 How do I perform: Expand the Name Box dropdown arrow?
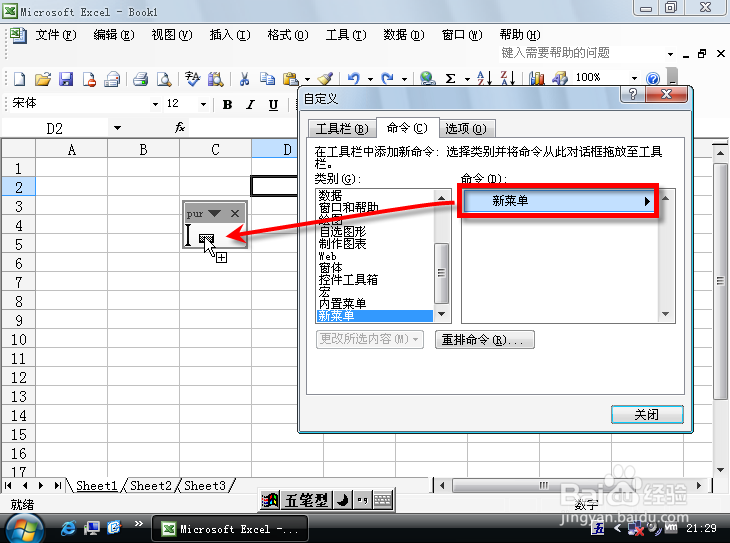(117, 128)
